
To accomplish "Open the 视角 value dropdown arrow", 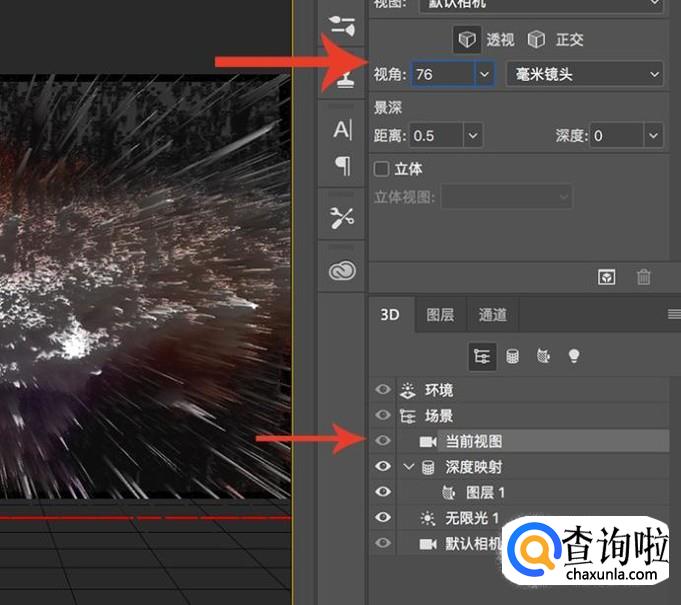I will [484, 74].
